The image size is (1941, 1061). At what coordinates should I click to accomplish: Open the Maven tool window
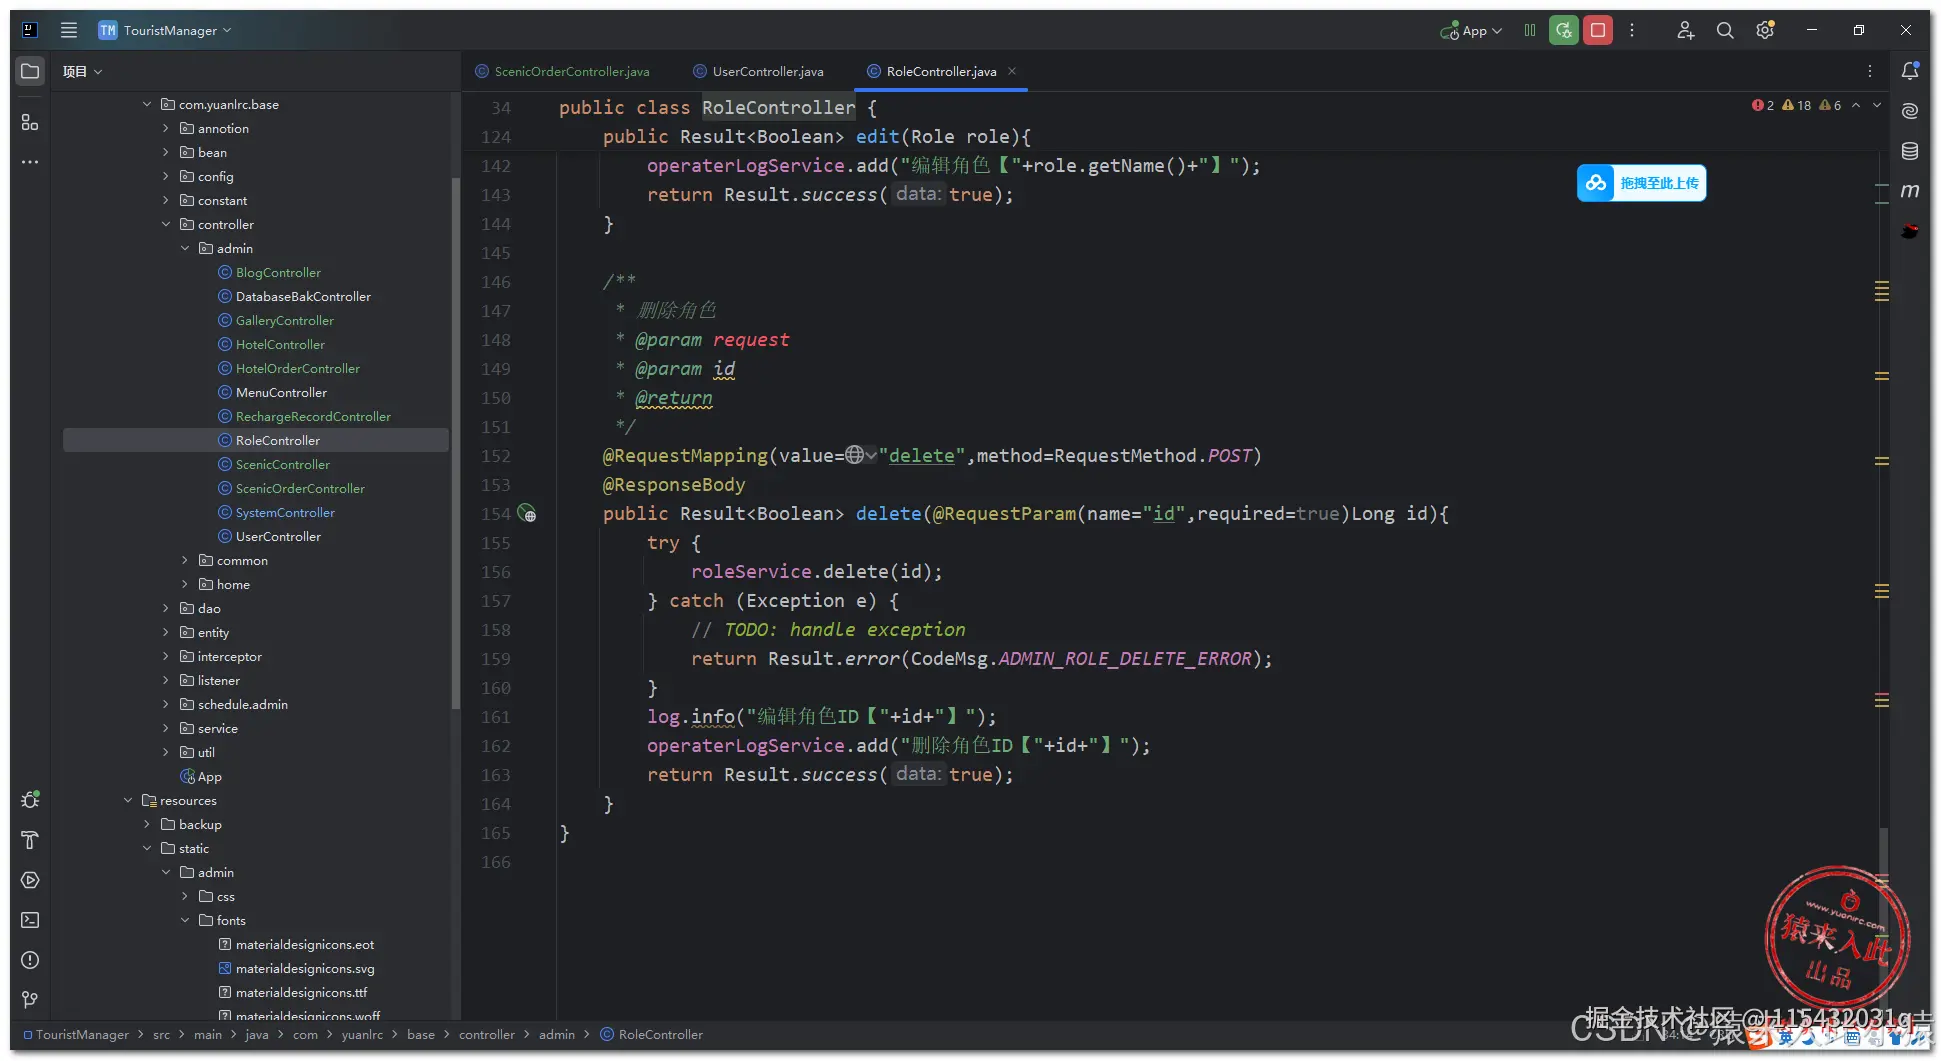click(1910, 191)
